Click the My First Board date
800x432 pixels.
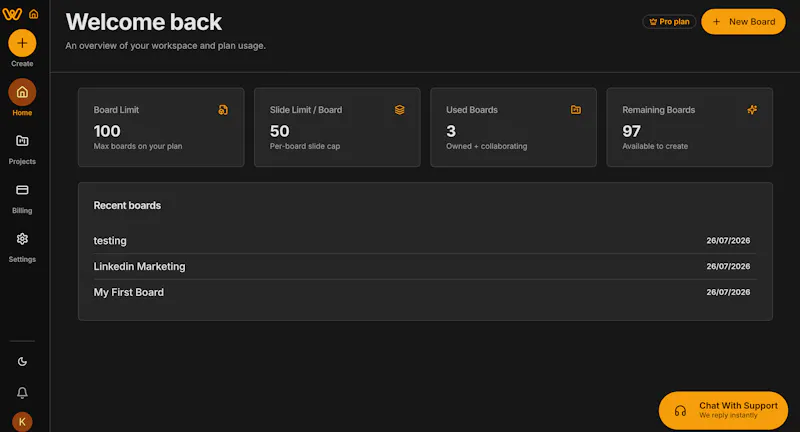[x=728, y=292]
